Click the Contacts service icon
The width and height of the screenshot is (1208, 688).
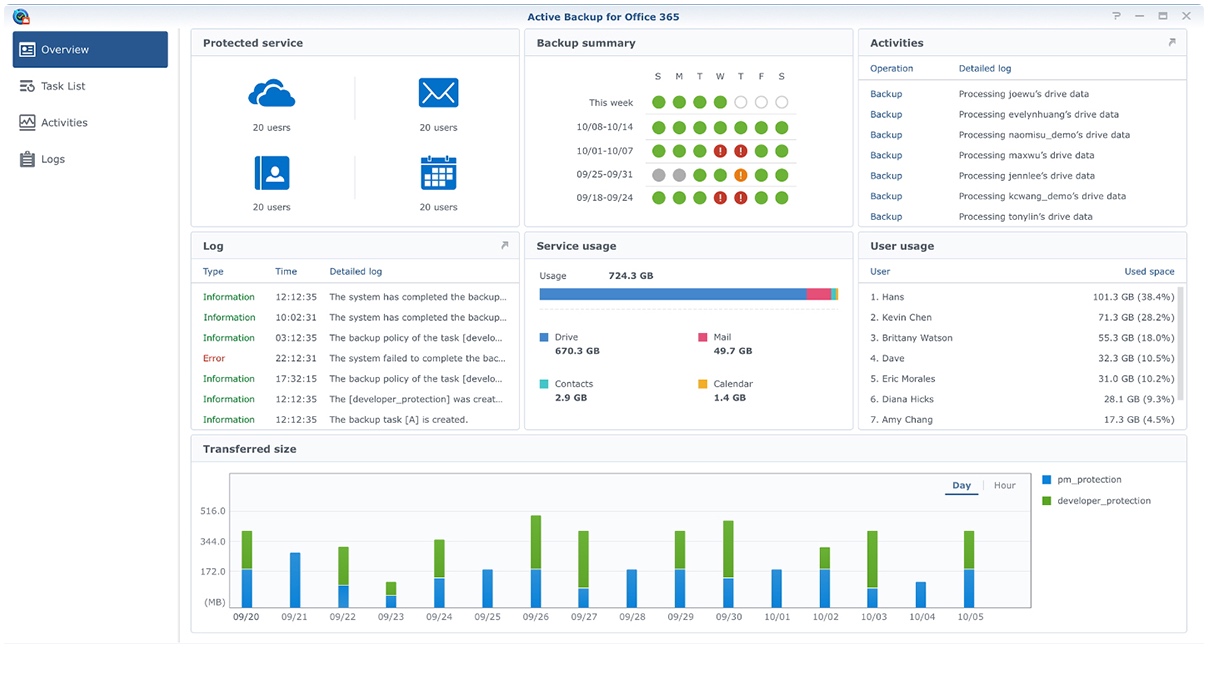pos(271,173)
